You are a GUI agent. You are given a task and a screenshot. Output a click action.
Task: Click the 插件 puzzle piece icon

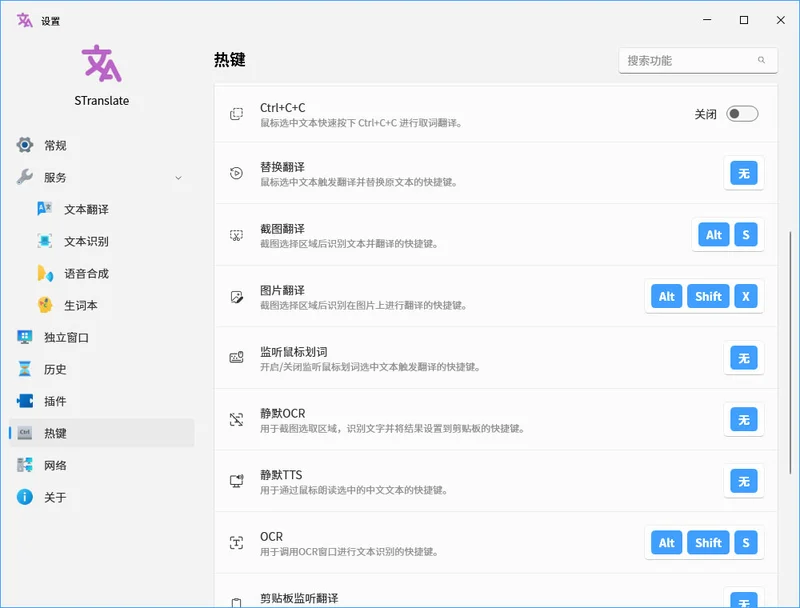(x=24, y=401)
